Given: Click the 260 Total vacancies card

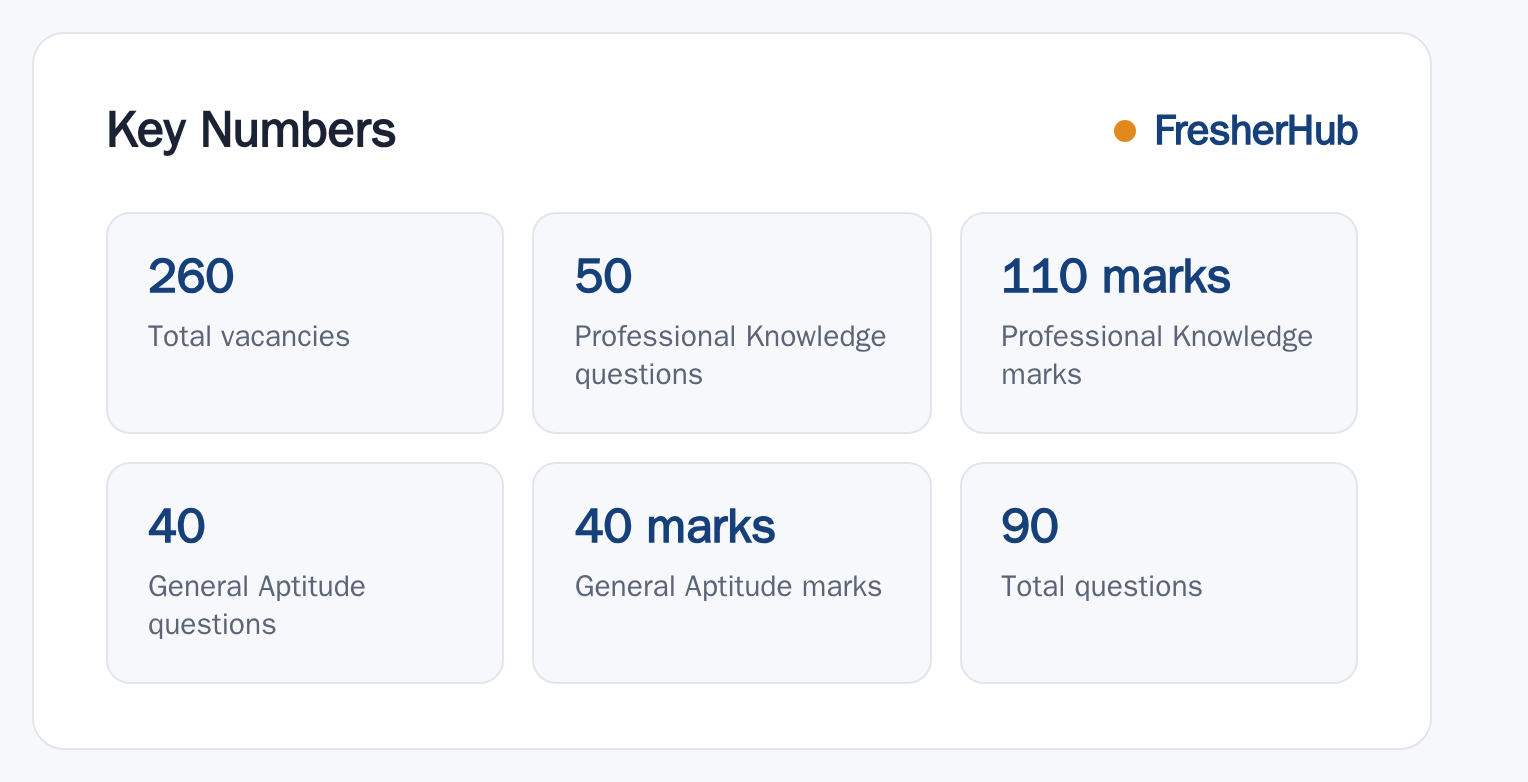Looking at the screenshot, I should pos(305,323).
